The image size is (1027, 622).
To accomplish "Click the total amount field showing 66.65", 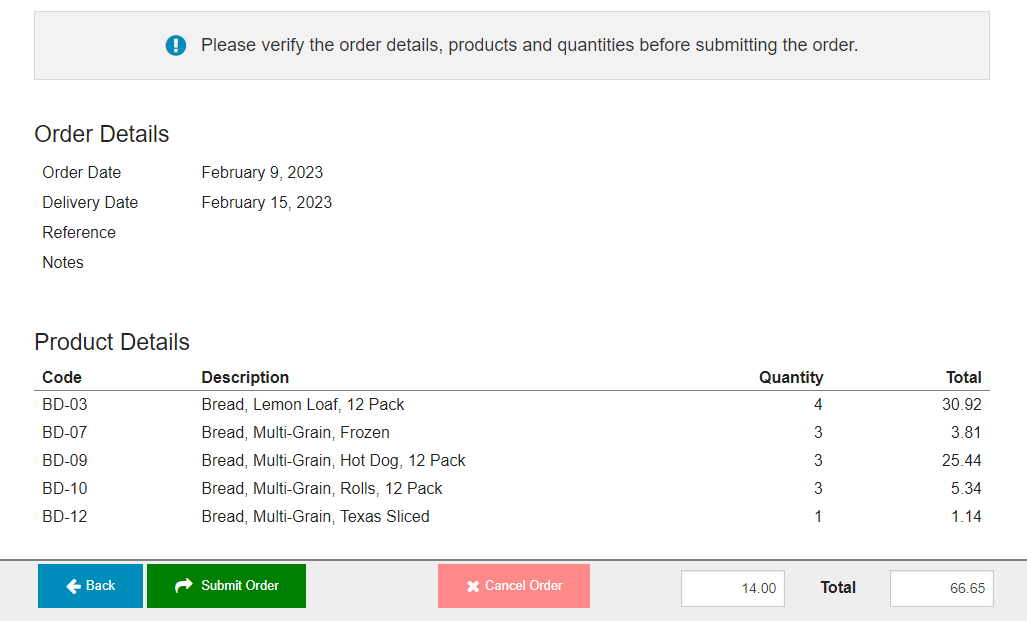I will pos(939,588).
